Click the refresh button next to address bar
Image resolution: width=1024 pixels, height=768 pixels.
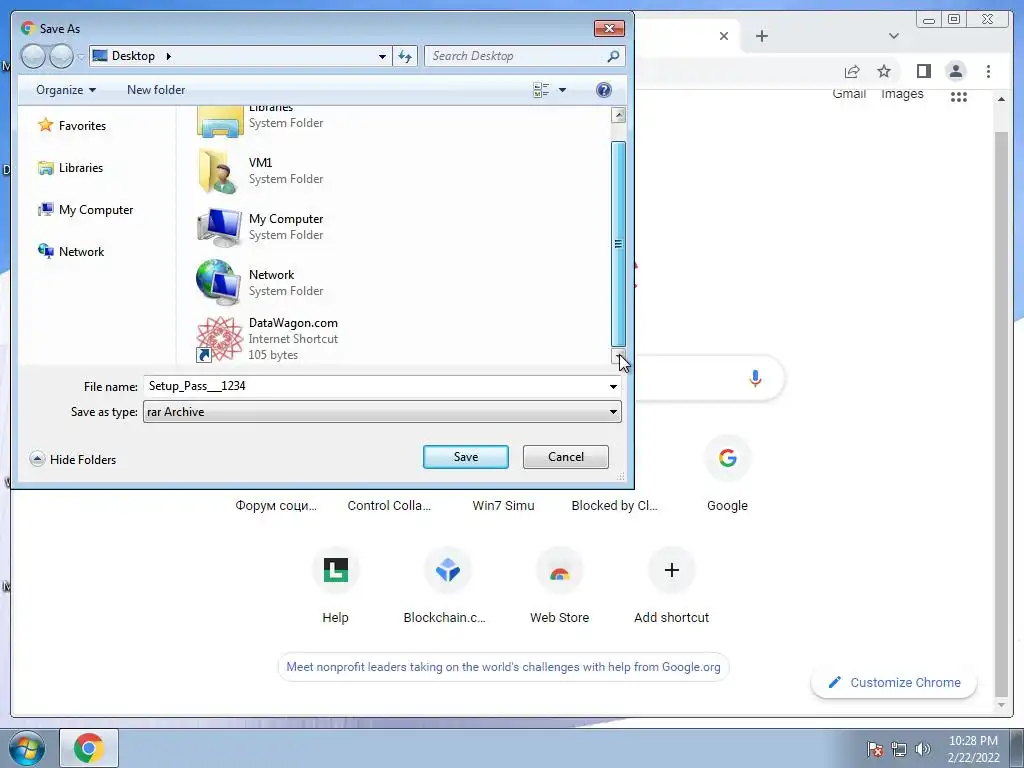tap(405, 56)
